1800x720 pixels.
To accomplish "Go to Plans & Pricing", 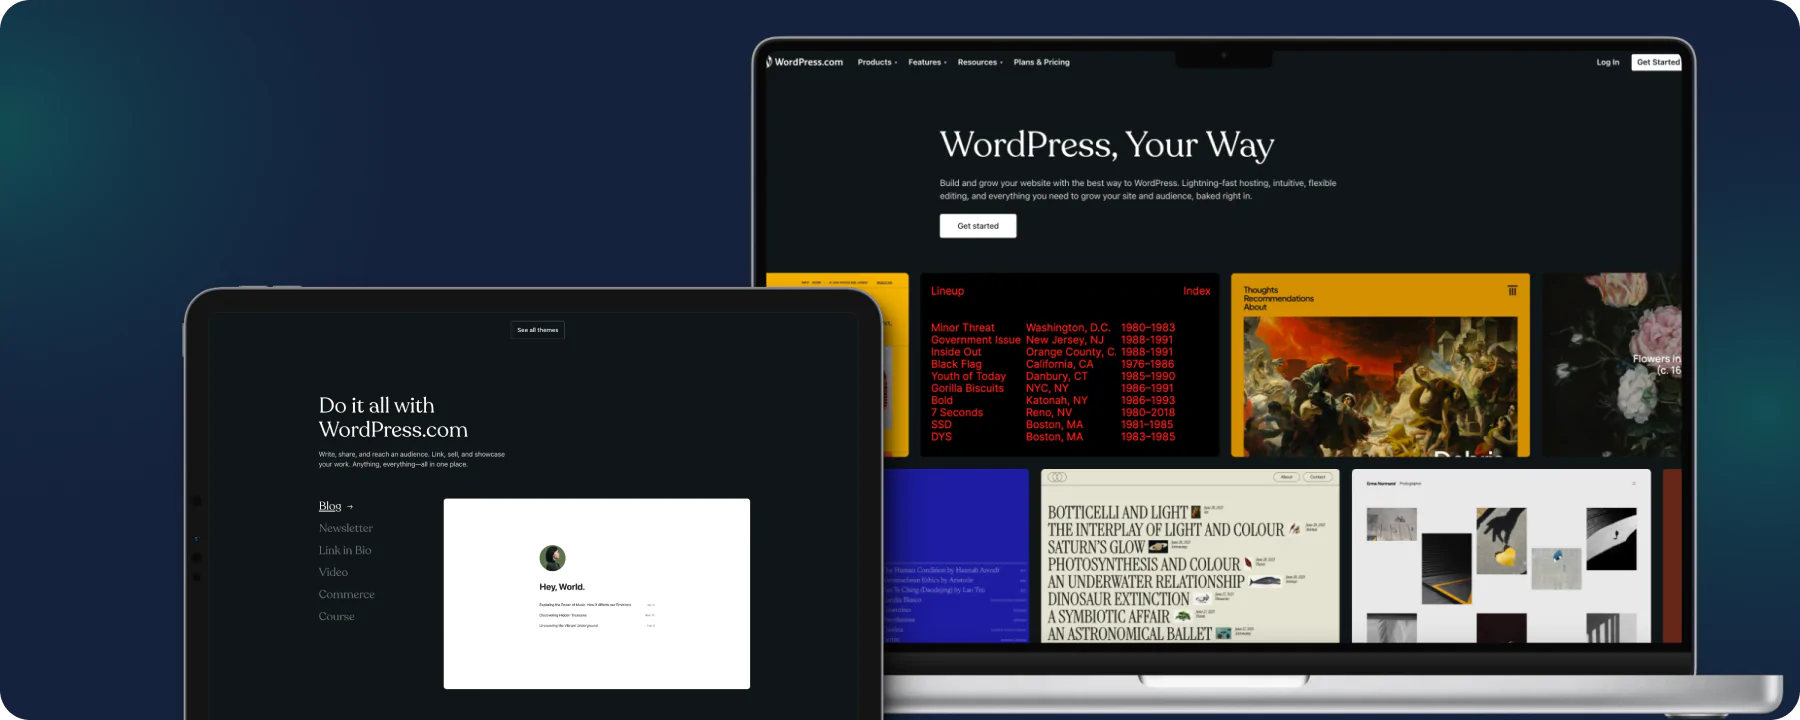I will click(1041, 62).
